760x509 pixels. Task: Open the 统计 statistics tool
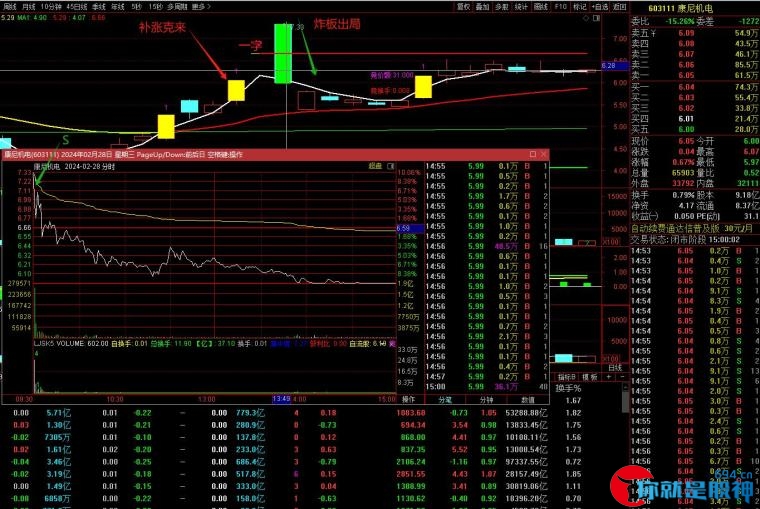coord(521,7)
